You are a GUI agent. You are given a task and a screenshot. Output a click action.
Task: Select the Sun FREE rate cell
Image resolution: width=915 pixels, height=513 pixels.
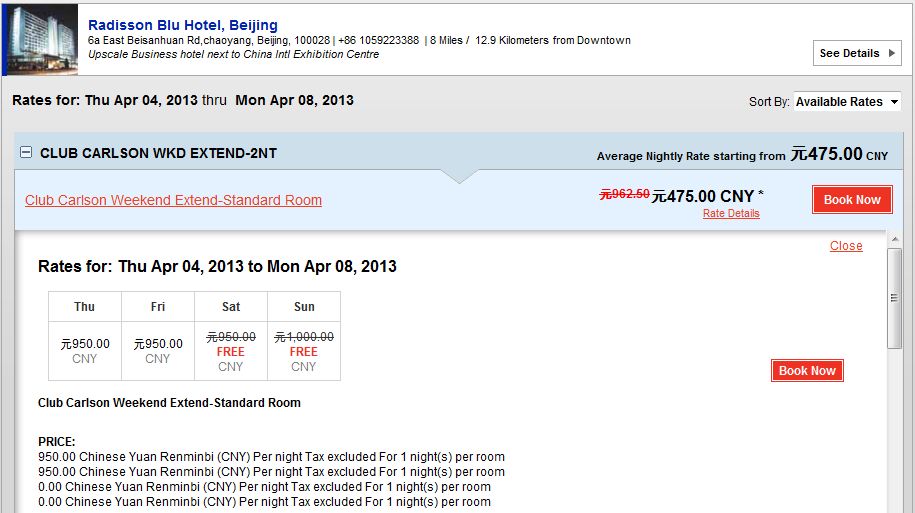click(x=304, y=351)
